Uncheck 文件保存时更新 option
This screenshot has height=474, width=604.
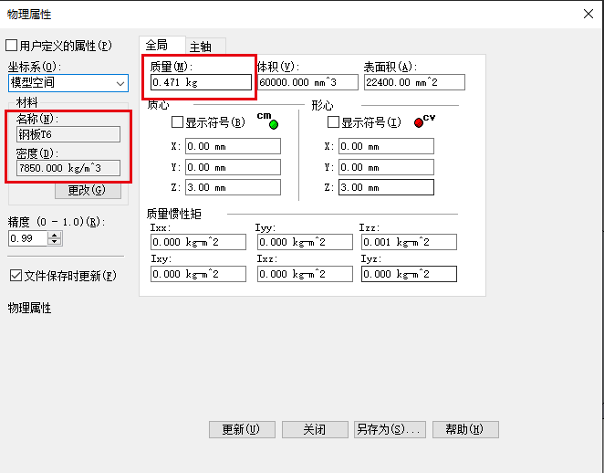(15, 275)
